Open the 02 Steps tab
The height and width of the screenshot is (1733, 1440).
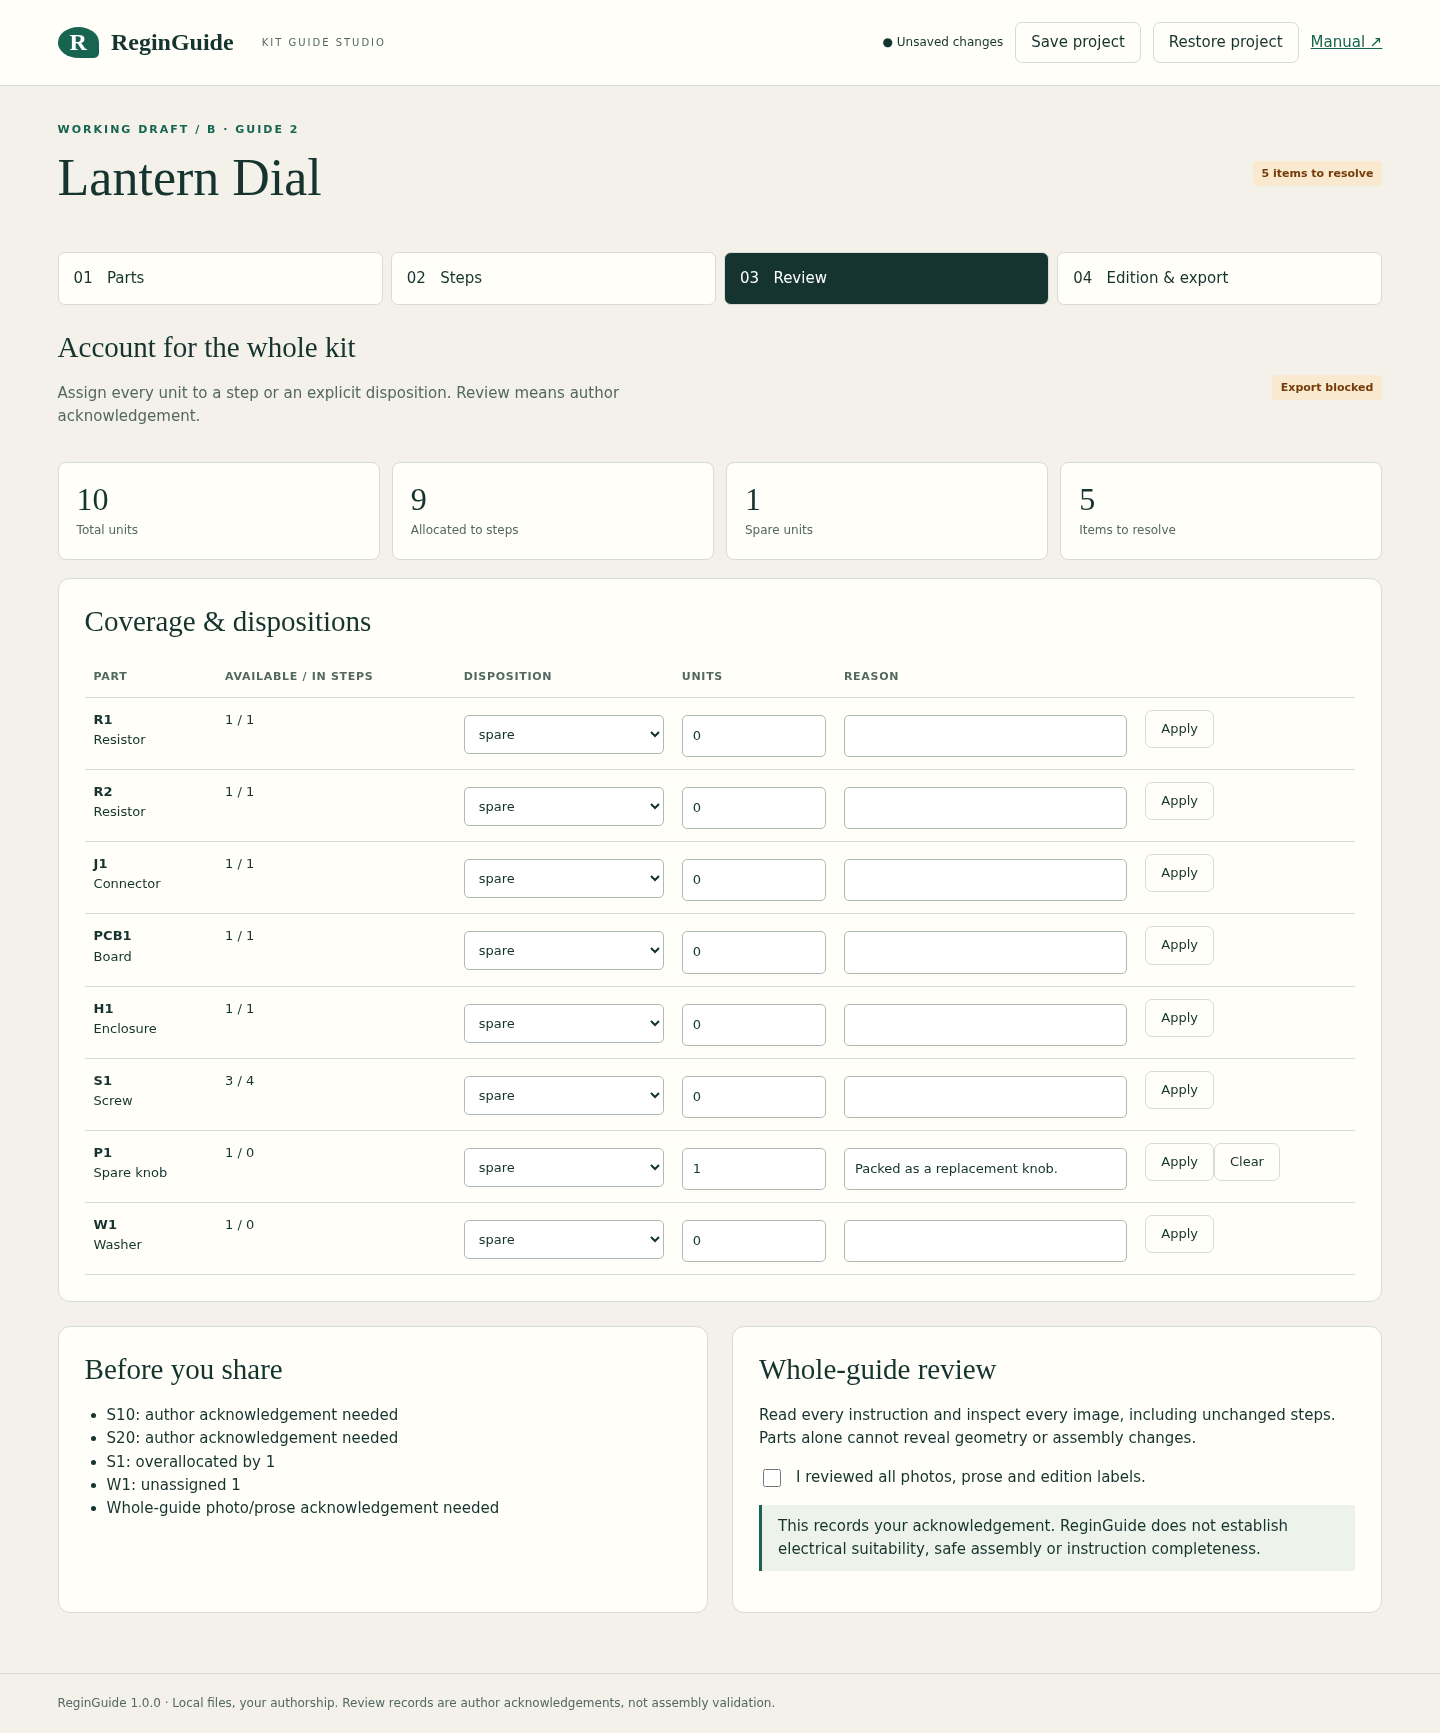[553, 278]
